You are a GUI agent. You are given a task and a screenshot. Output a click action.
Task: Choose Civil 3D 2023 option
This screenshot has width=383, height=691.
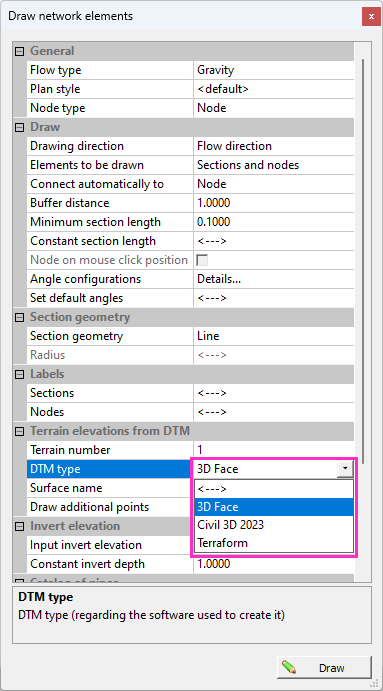(274, 525)
